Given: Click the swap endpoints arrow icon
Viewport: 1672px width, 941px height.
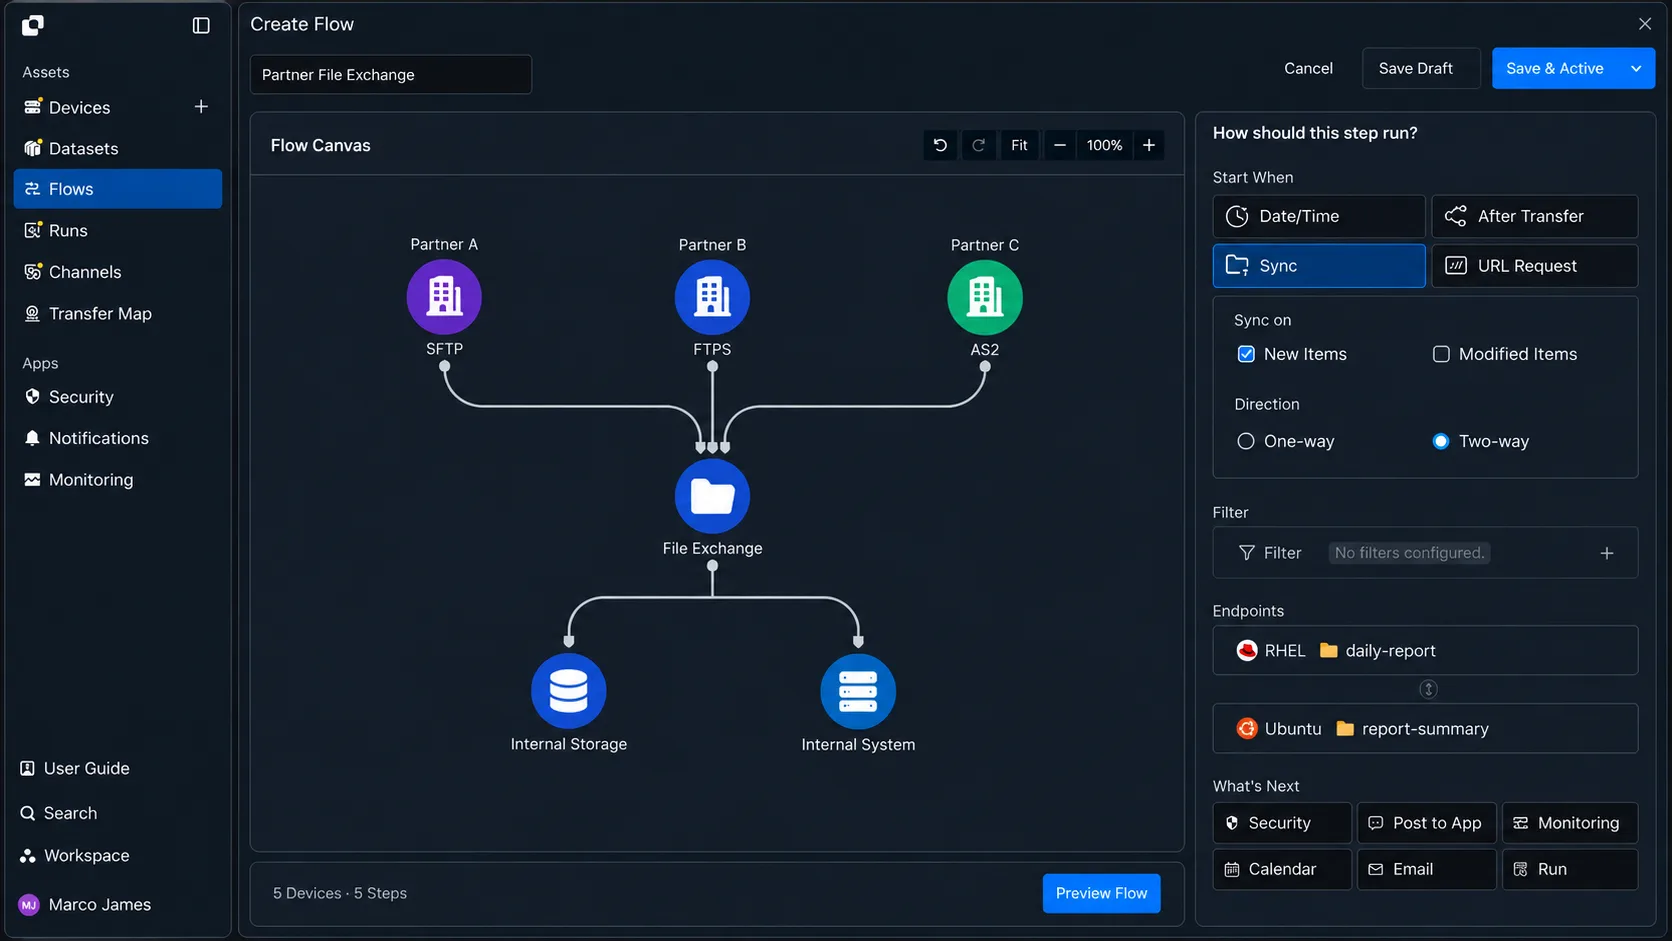Looking at the screenshot, I should [x=1428, y=689].
